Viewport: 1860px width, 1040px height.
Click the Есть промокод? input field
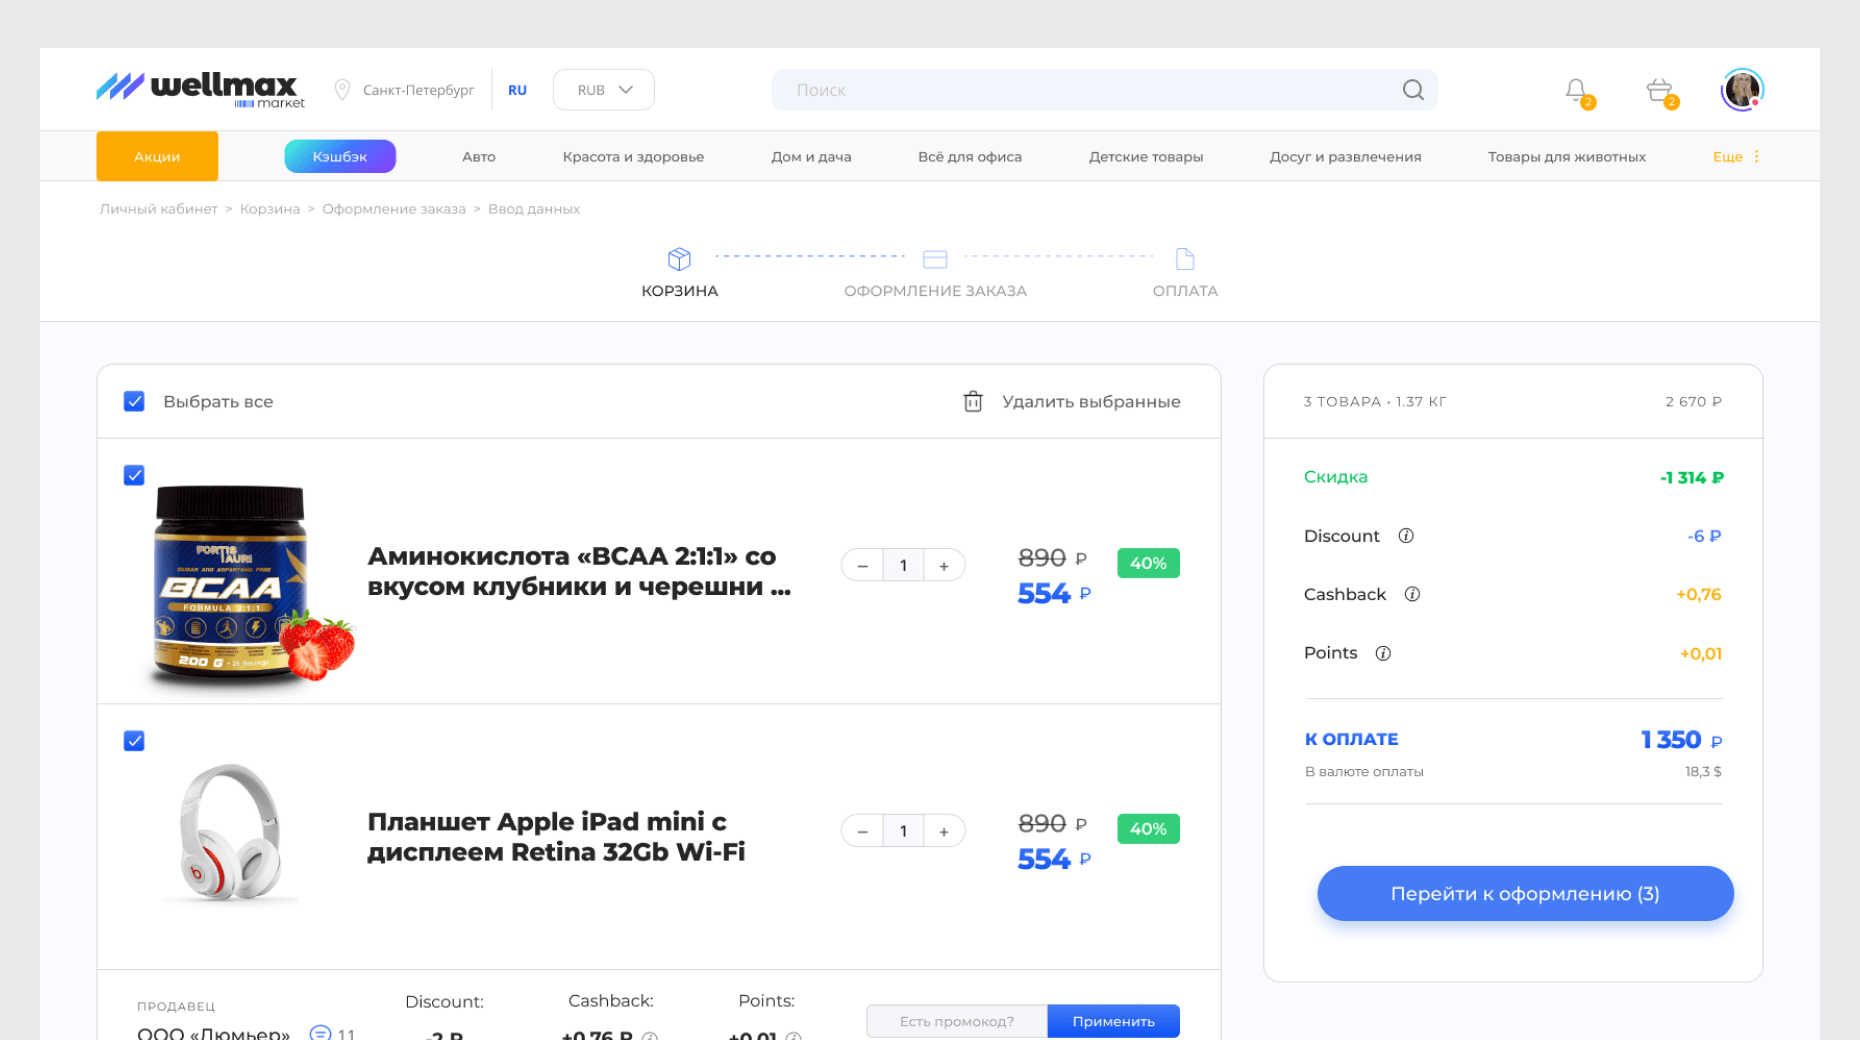click(957, 1021)
